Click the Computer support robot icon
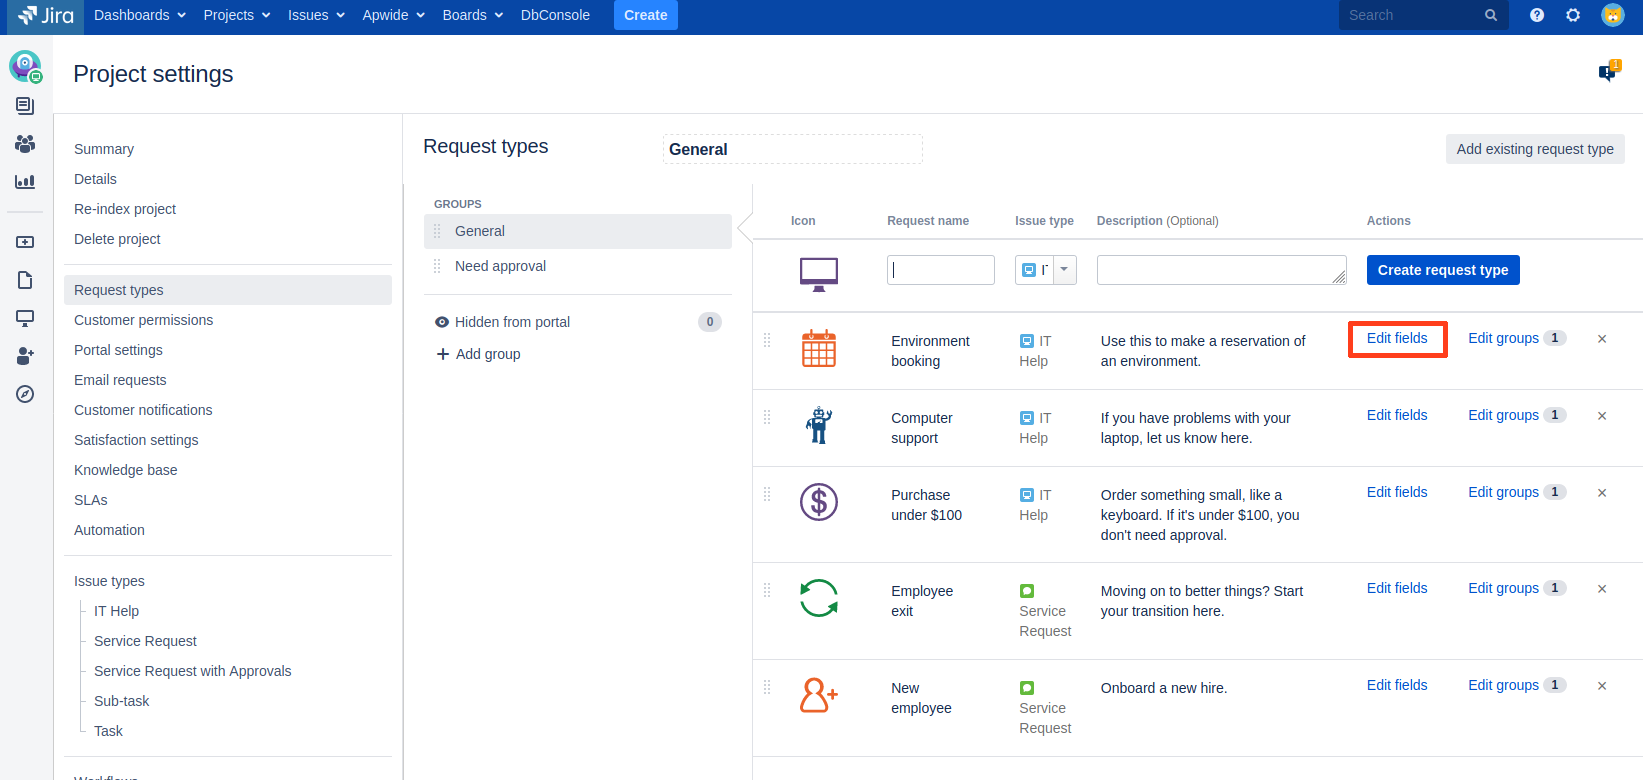 pyautogui.click(x=818, y=426)
